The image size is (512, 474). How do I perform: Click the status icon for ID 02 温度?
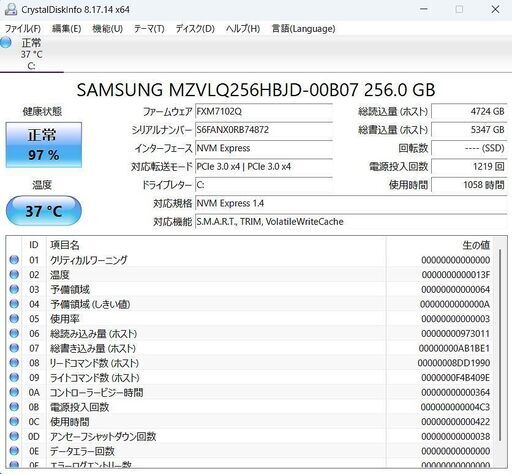[14, 274]
